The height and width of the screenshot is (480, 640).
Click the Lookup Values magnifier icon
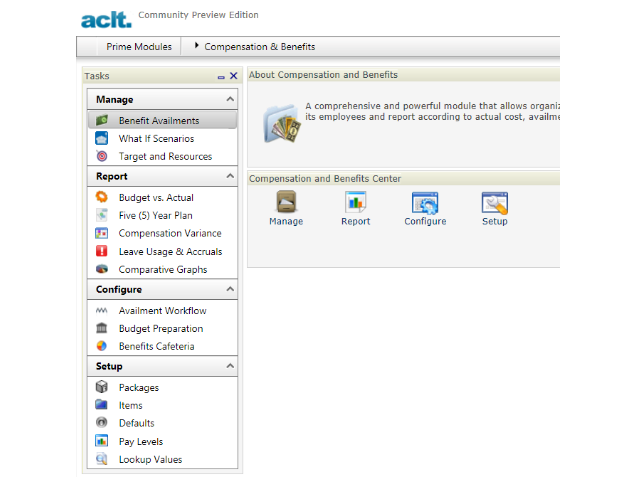click(102, 459)
